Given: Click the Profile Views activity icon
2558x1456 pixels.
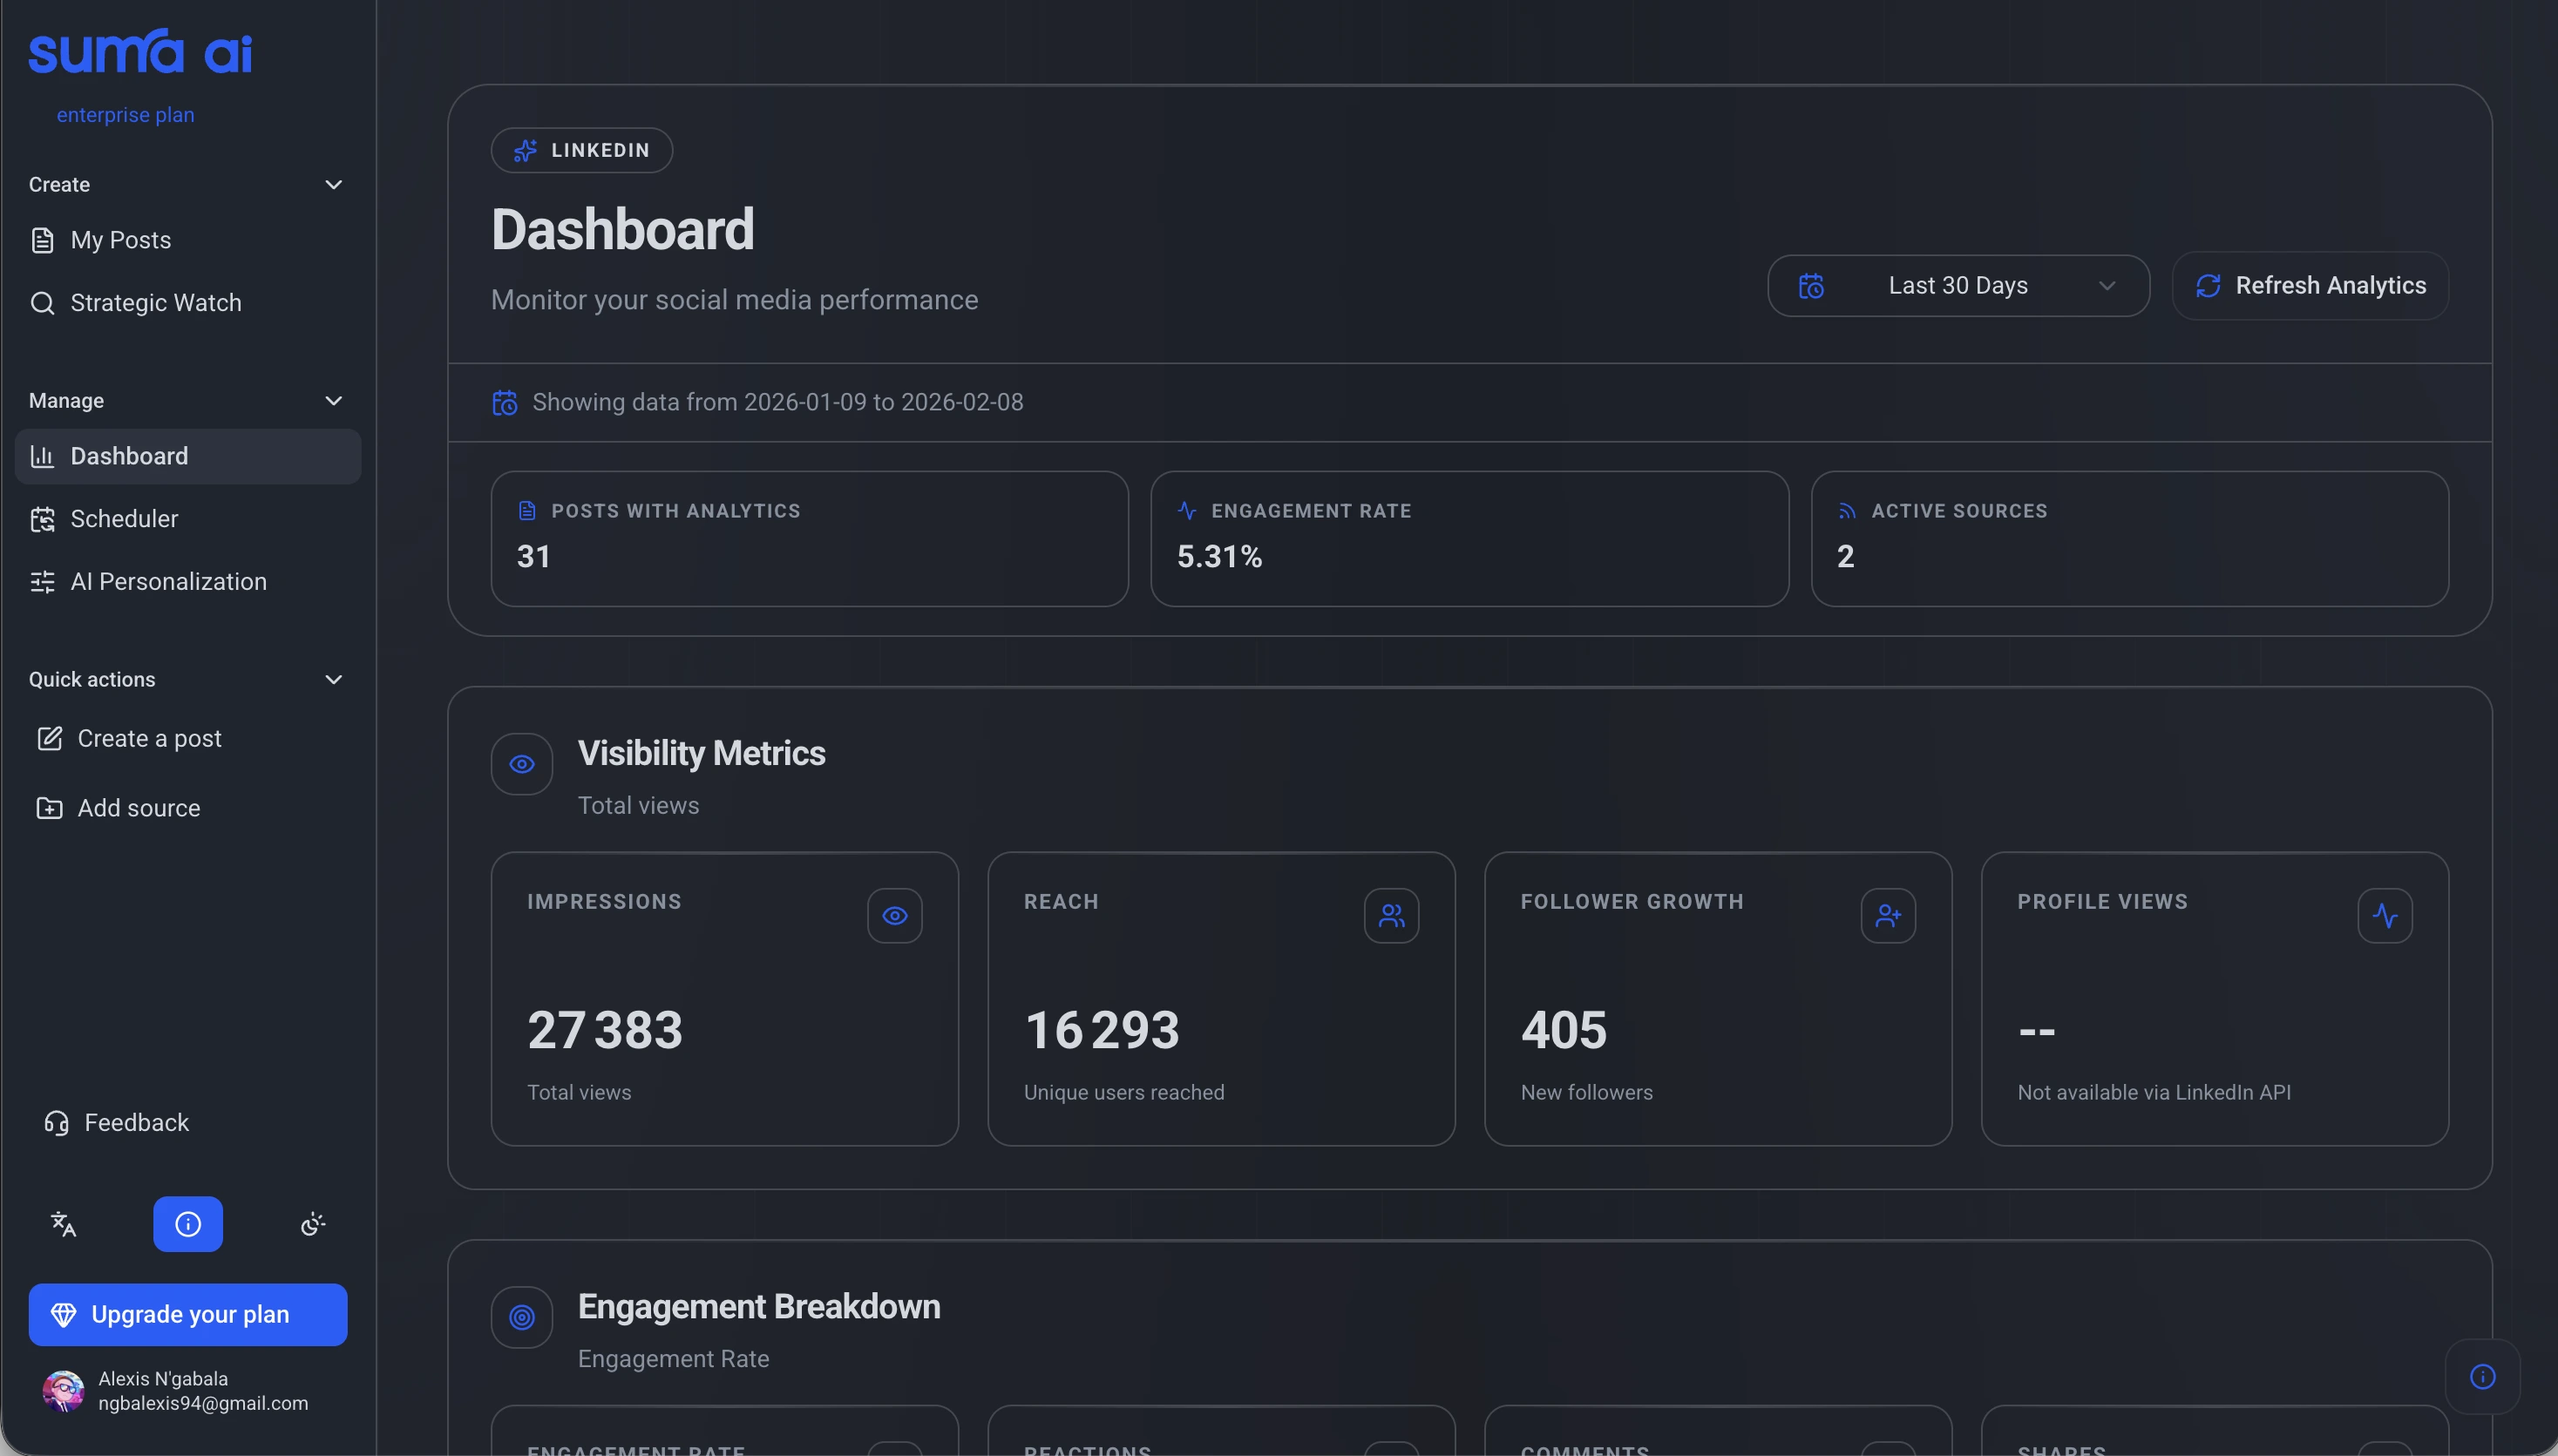Looking at the screenshot, I should [2384, 916].
